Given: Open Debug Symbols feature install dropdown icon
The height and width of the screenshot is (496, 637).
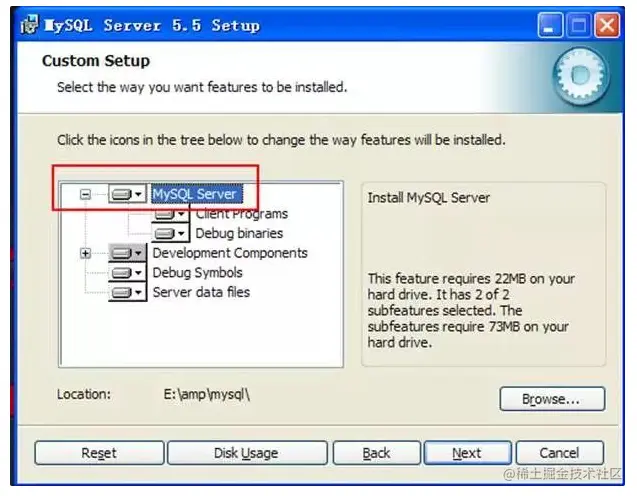Looking at the screenshot, I should tap(127, 273).
